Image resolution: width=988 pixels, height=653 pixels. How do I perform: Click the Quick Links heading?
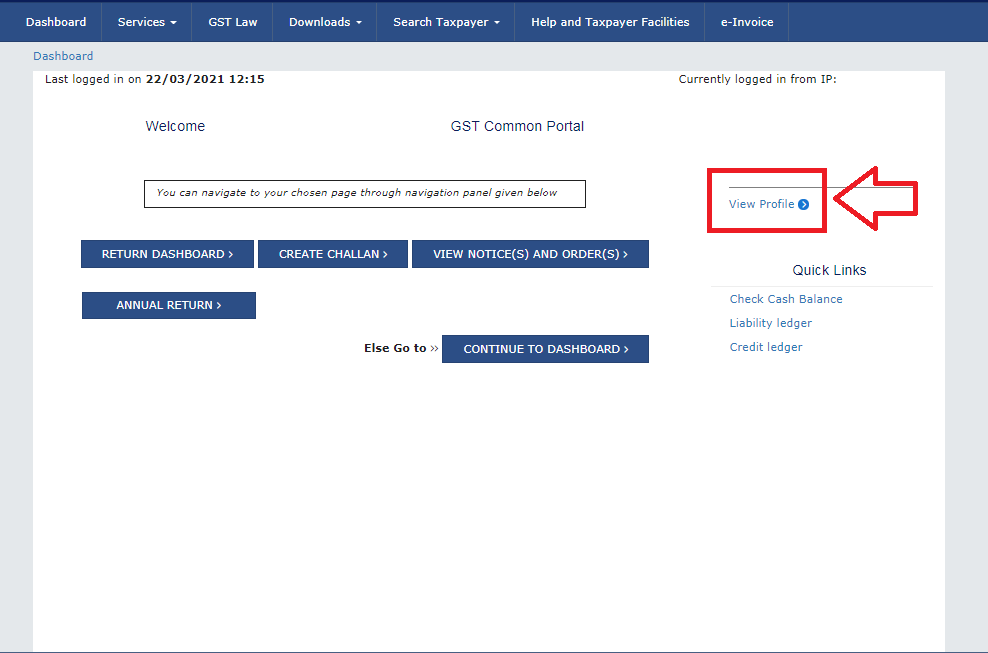829,270
